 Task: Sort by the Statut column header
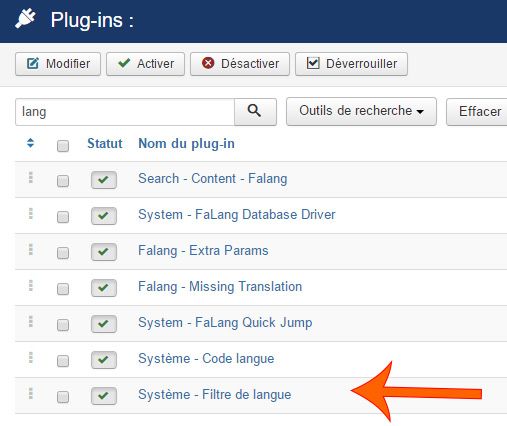tap(105, 144)
